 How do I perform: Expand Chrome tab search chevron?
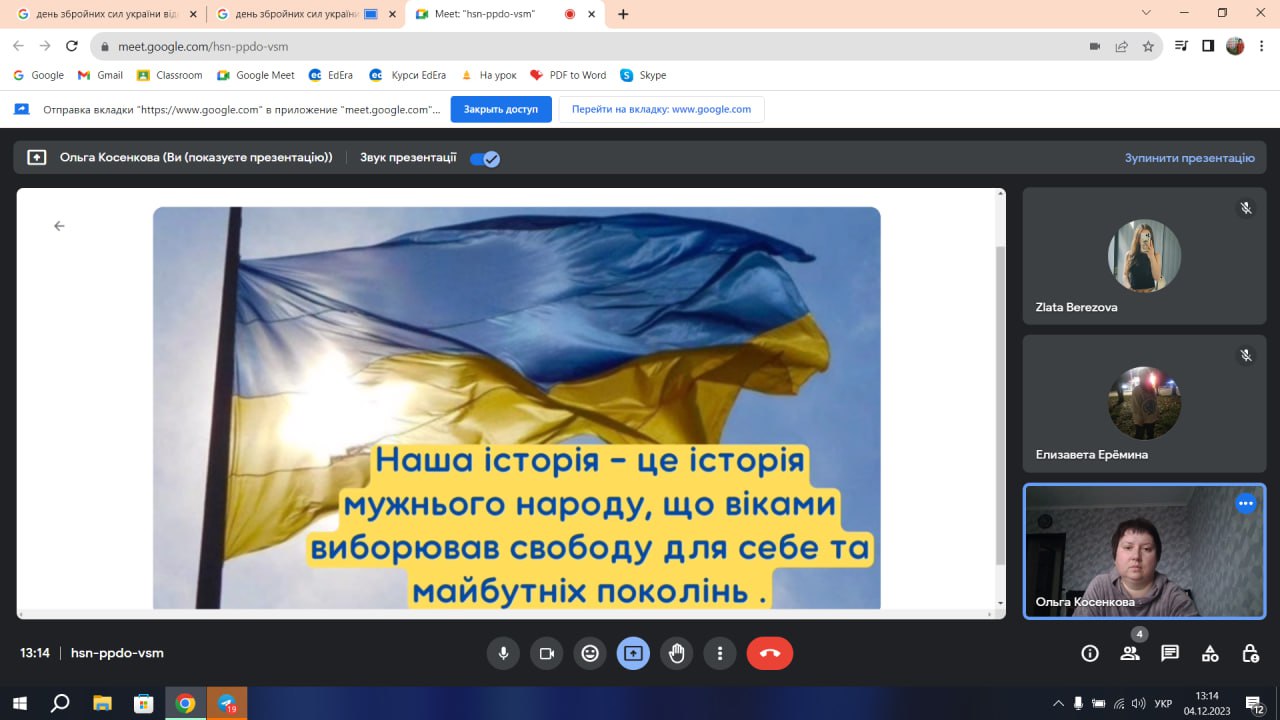tap(1146, 13)
